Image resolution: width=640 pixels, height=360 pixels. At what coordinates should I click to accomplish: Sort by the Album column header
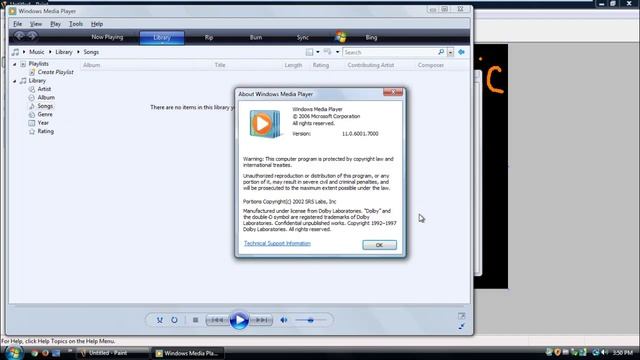point(91,65)
